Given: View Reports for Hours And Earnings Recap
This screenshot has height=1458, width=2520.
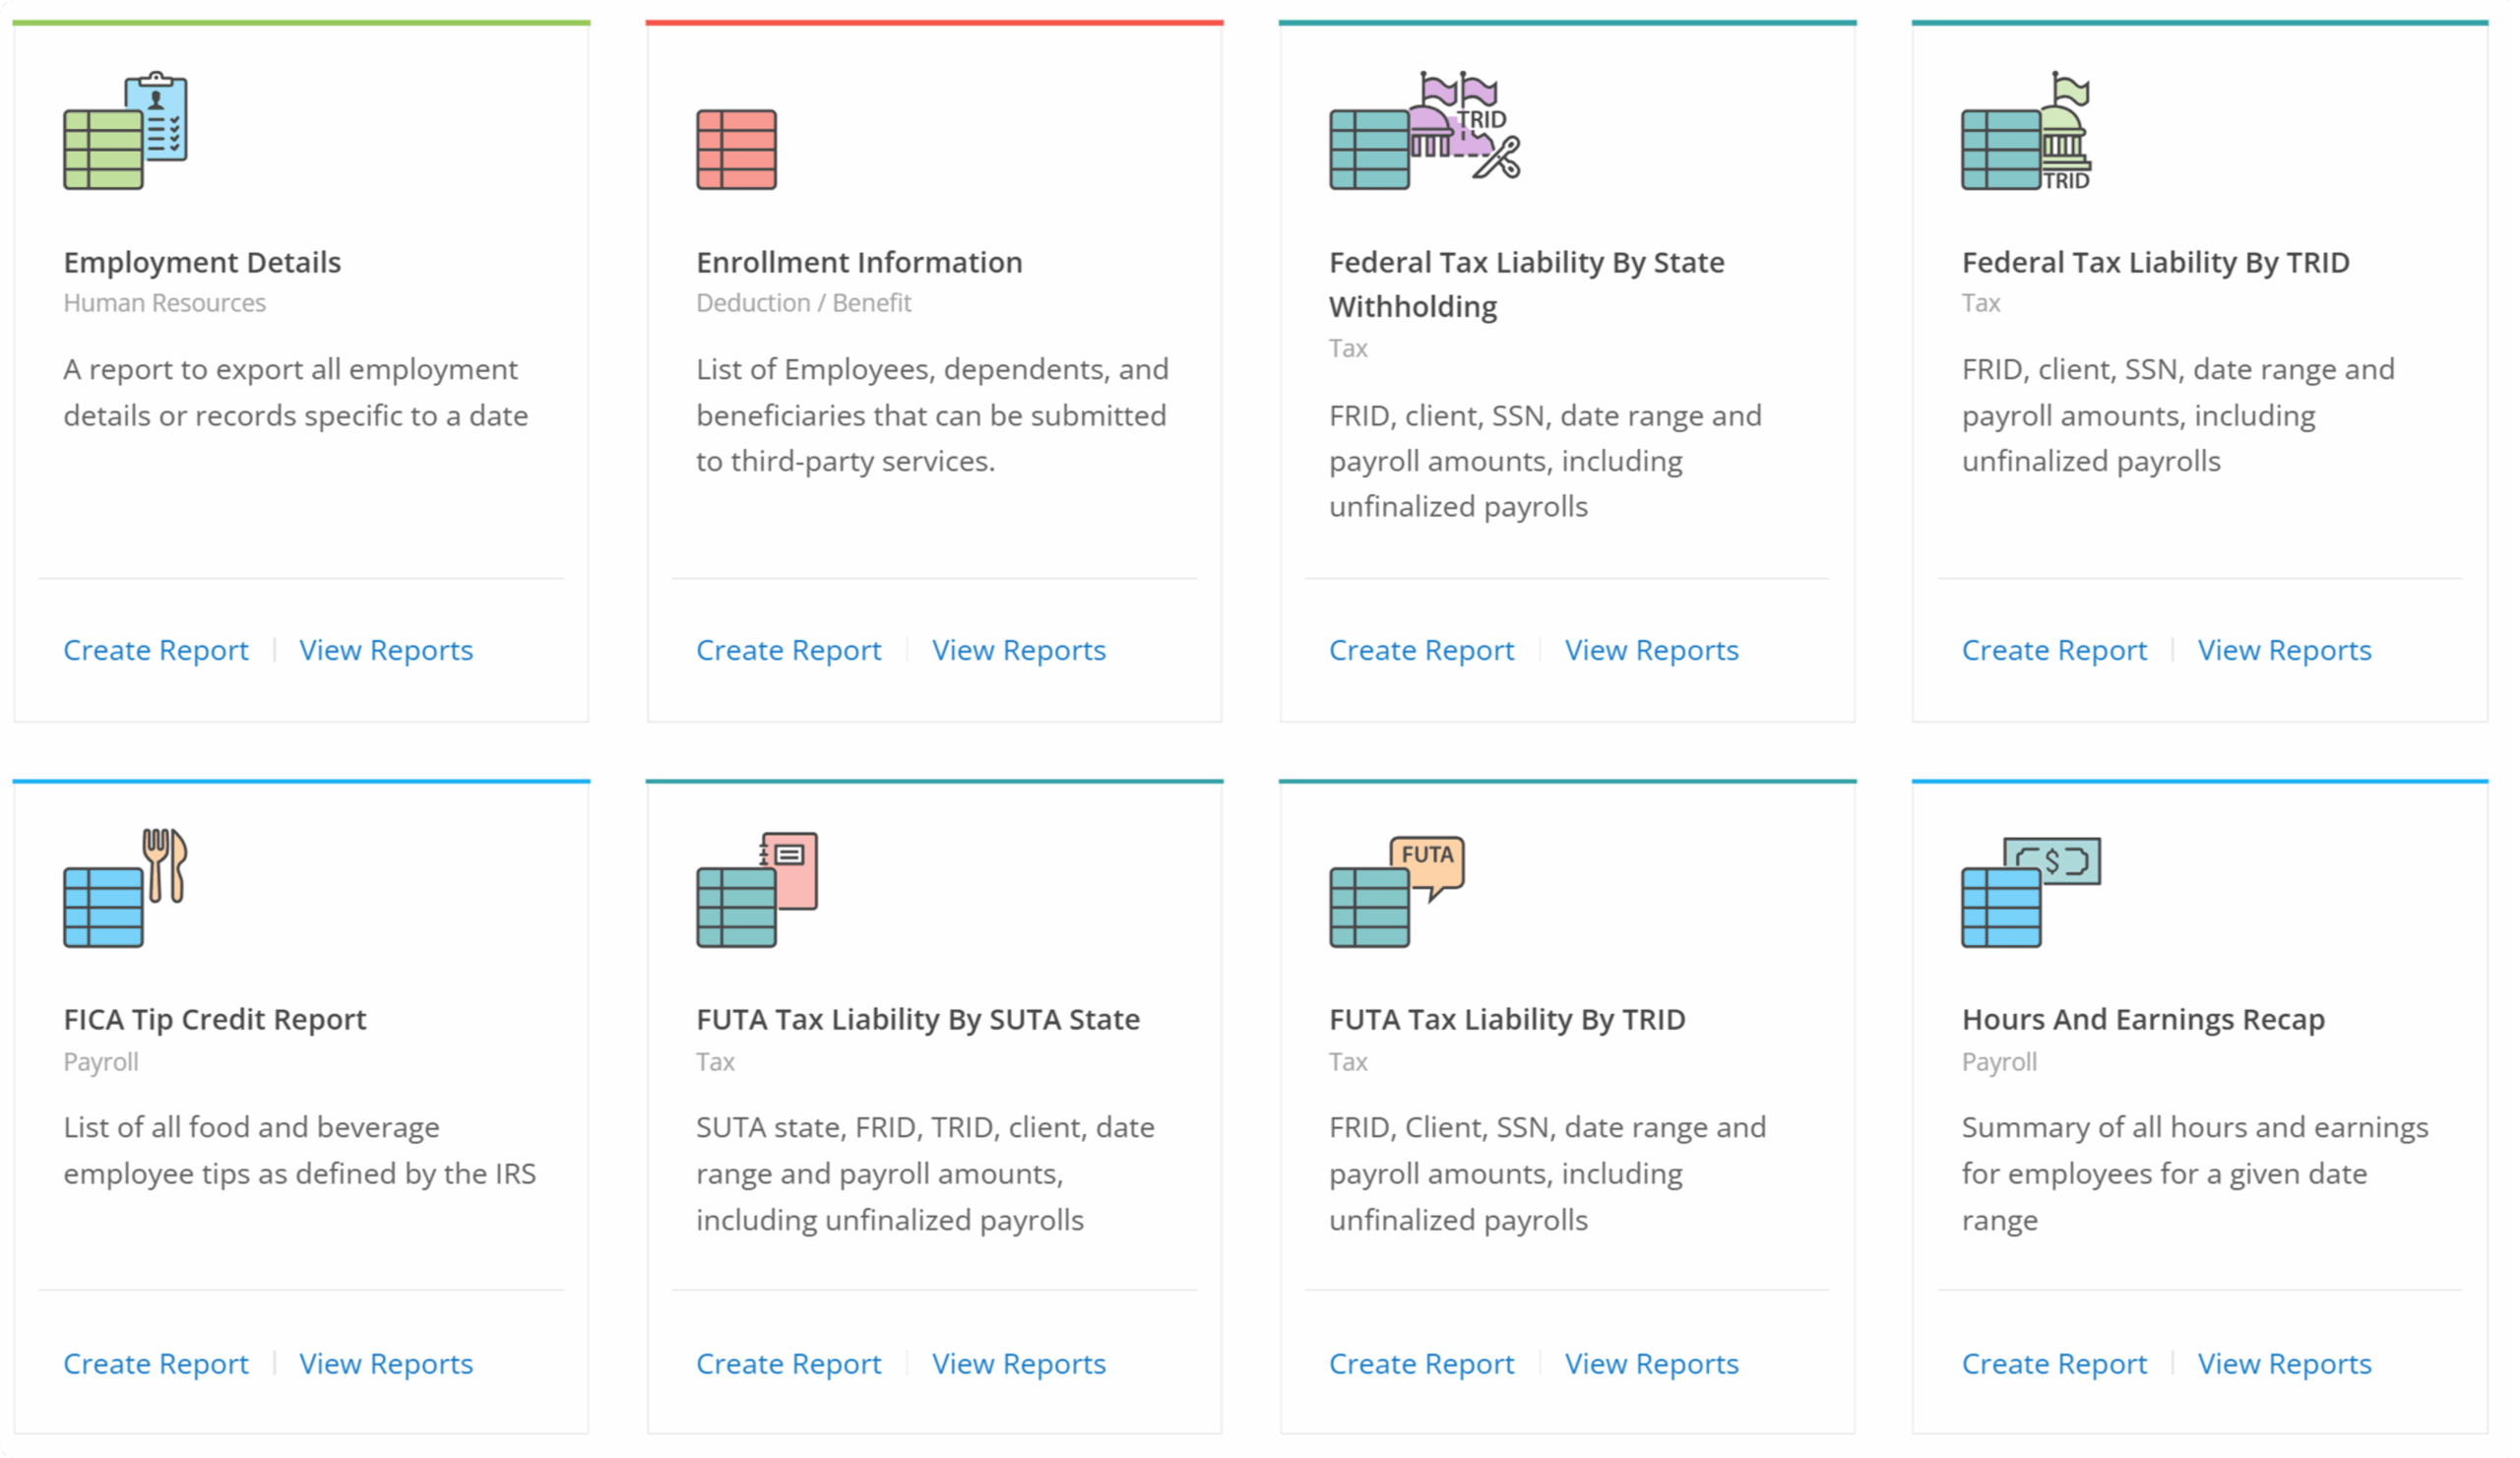Looking at the screenshot, I should coord(2284,1363).
